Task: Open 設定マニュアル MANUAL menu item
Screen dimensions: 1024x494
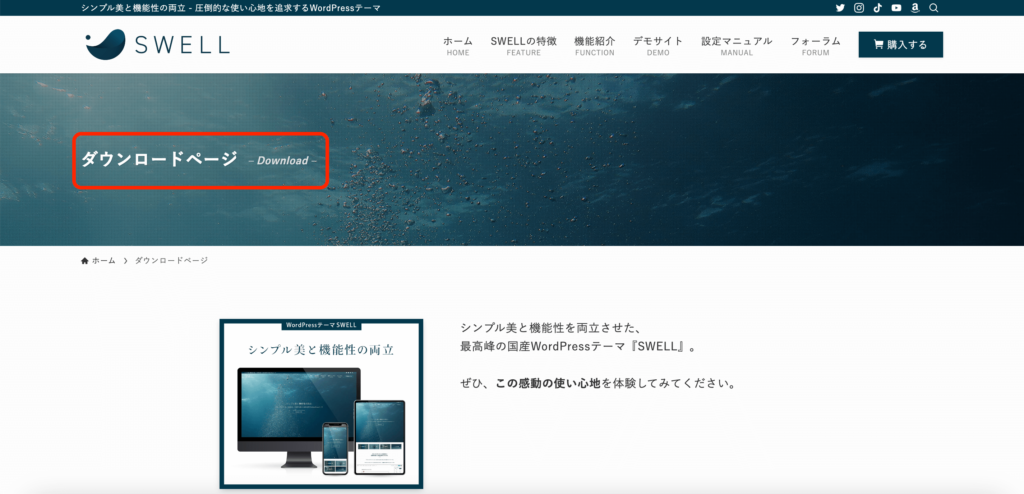Action: pos(737,46)
